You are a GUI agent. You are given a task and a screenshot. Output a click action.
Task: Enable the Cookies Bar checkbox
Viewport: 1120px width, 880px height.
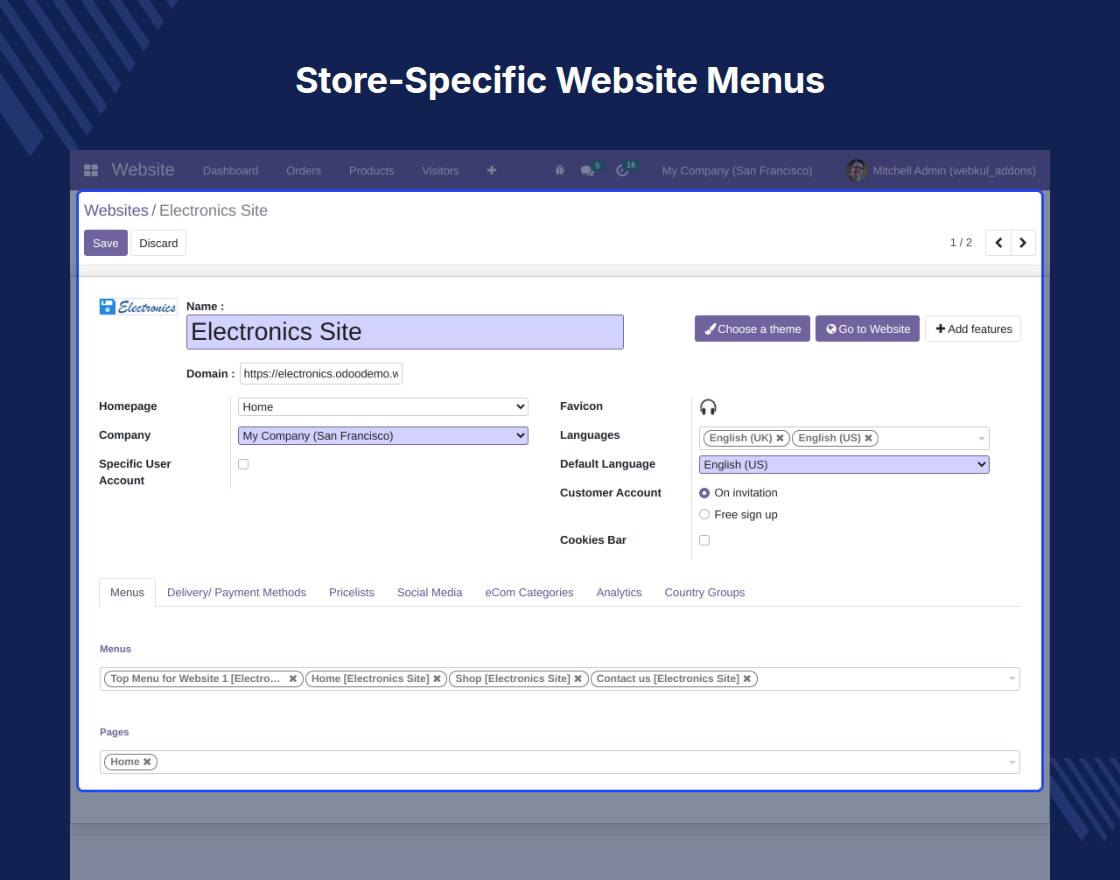coord(704,540)
